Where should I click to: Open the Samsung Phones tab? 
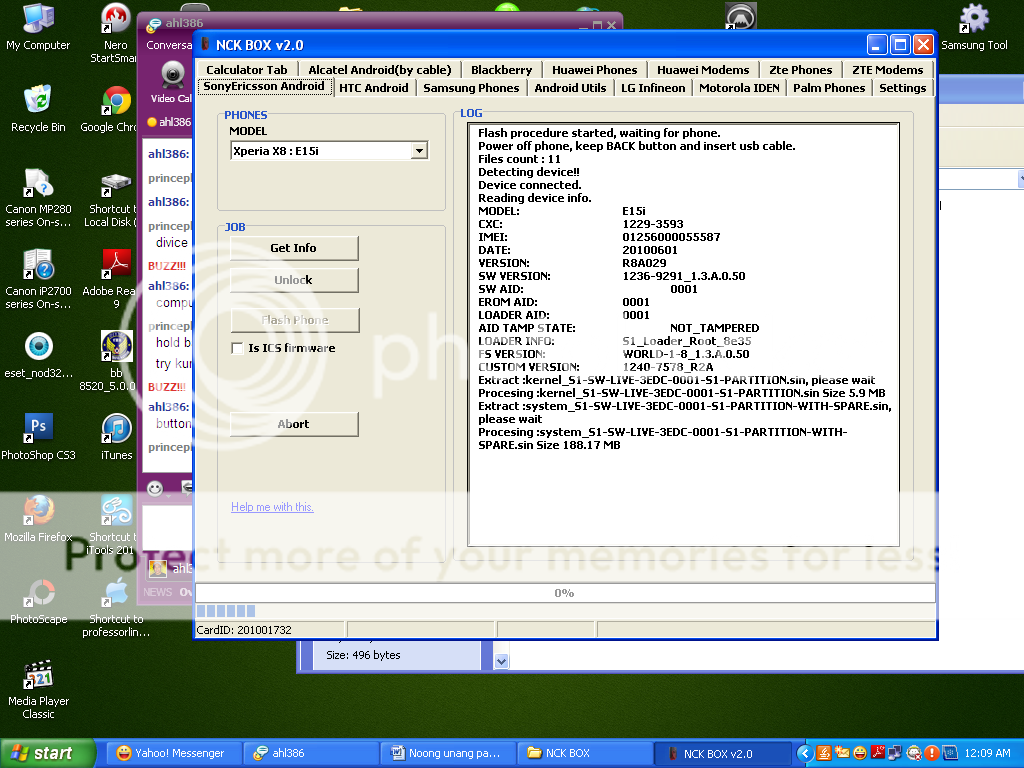[471, 88]
